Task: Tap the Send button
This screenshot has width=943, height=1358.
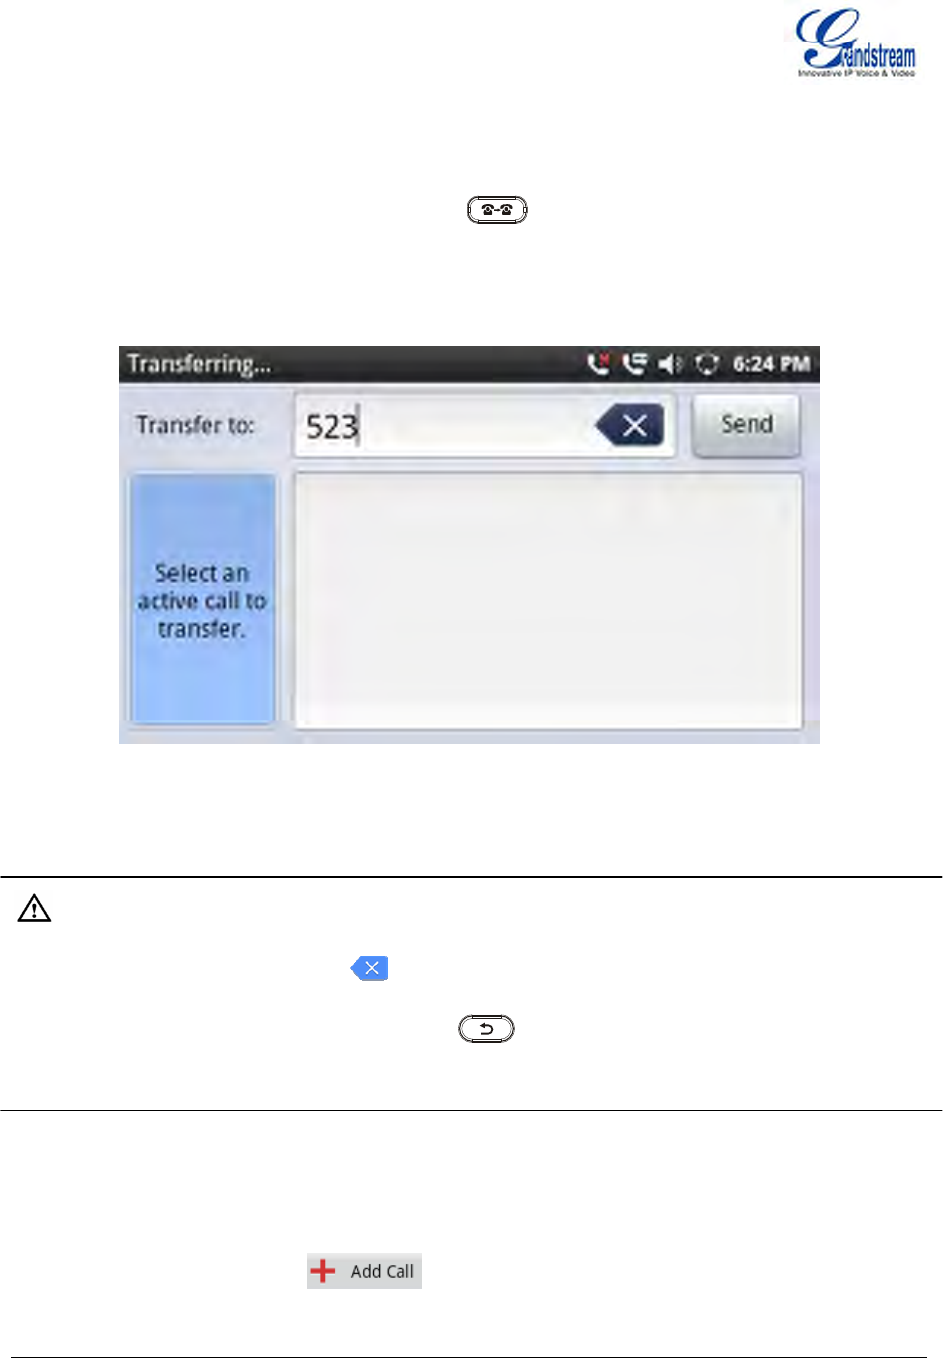Action: click(747, 425)
